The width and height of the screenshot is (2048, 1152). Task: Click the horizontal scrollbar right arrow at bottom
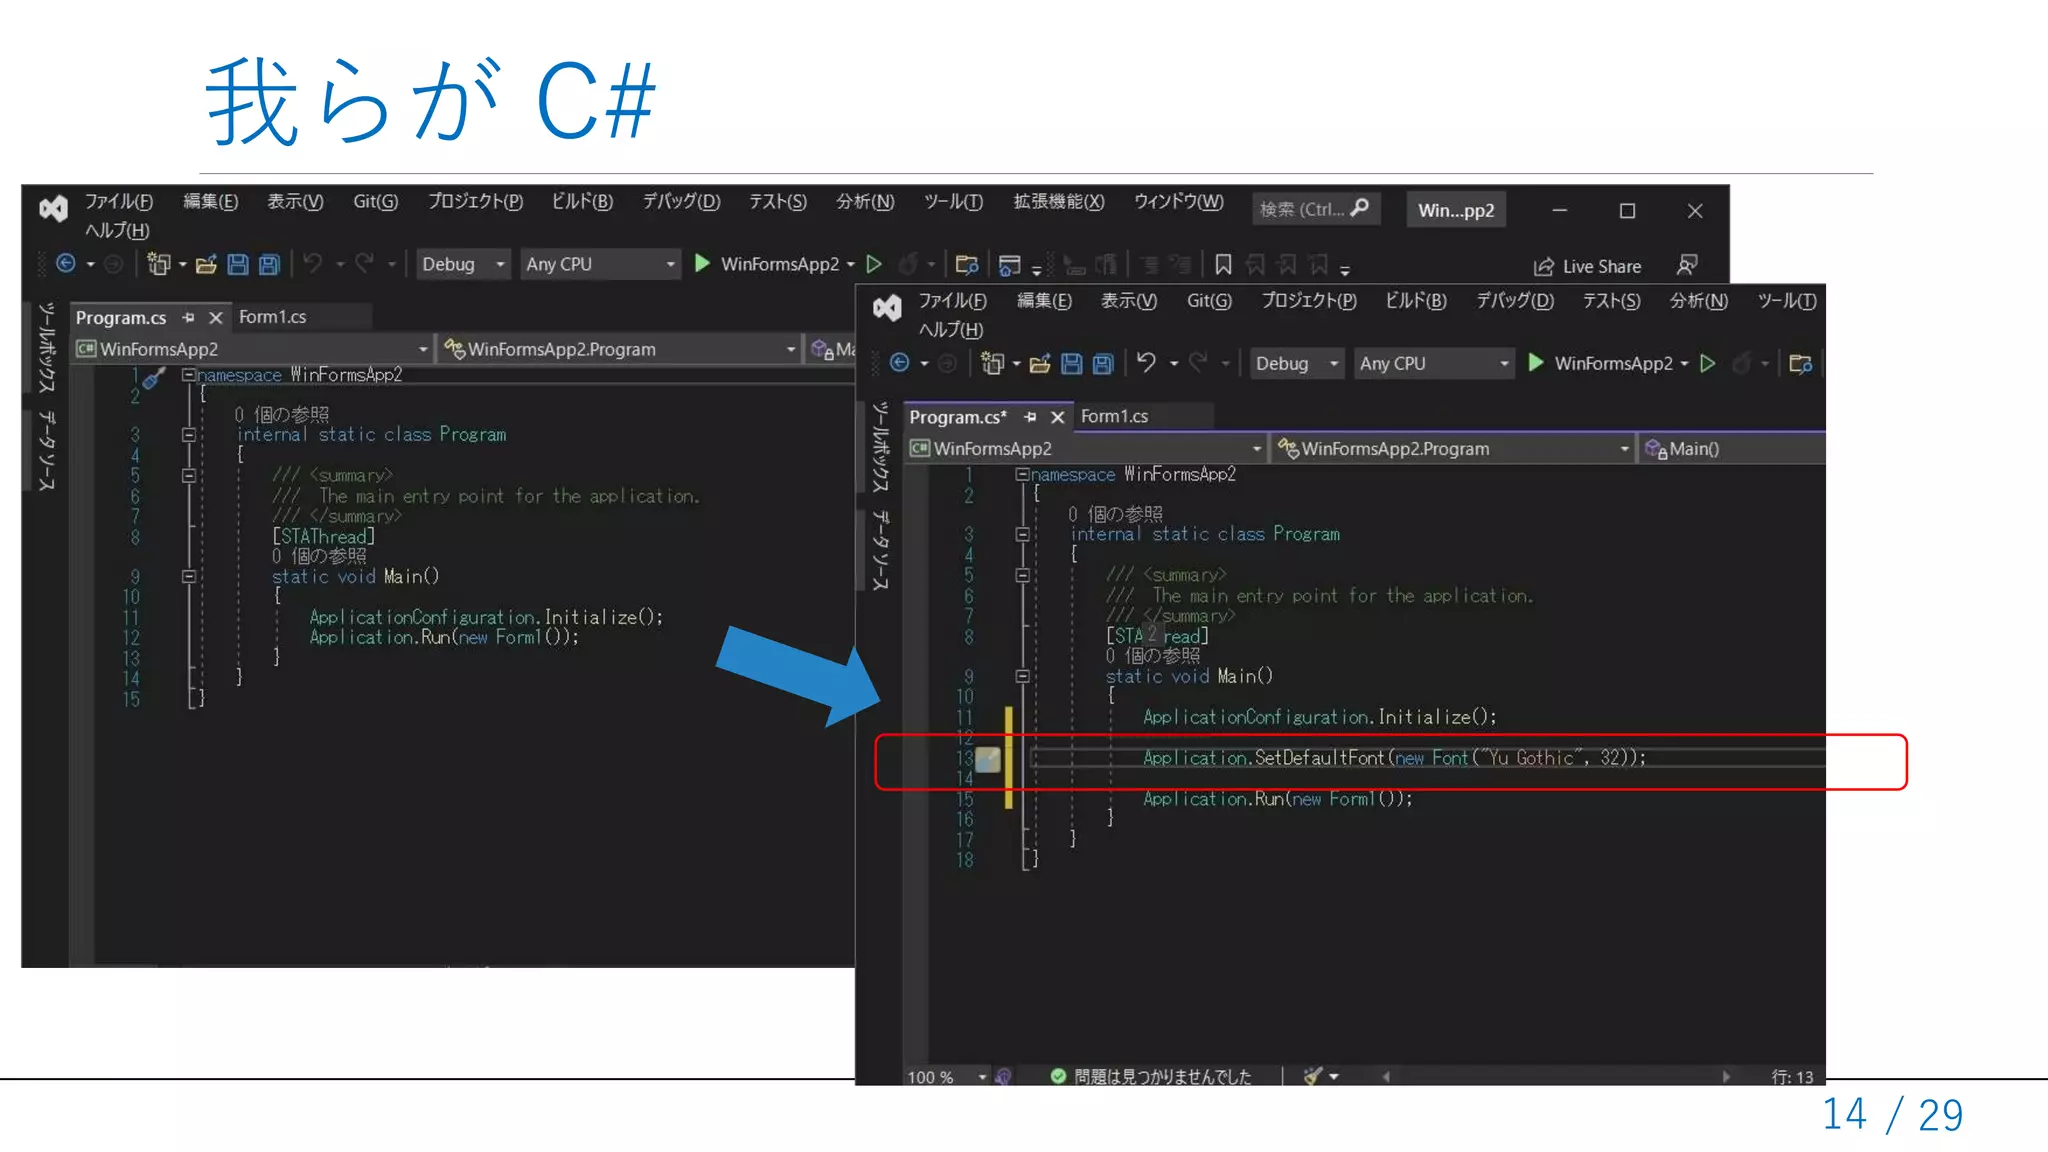coord(1726,1076)
